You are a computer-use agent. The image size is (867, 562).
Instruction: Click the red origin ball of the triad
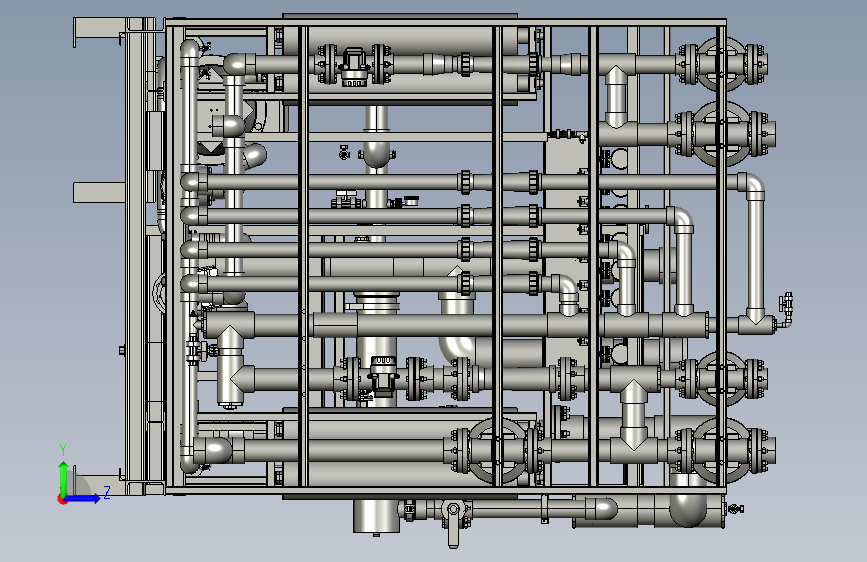(x=62, y=499)
